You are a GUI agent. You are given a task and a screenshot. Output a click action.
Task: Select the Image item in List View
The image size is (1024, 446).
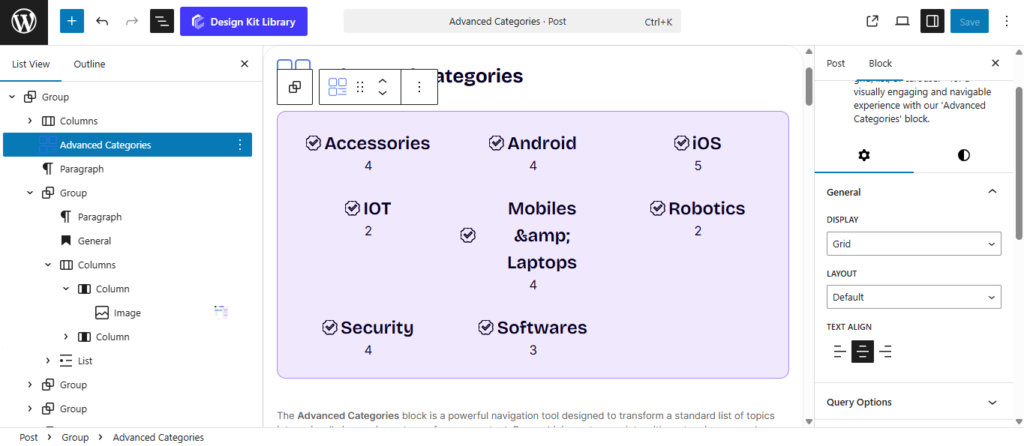(127, 313)
